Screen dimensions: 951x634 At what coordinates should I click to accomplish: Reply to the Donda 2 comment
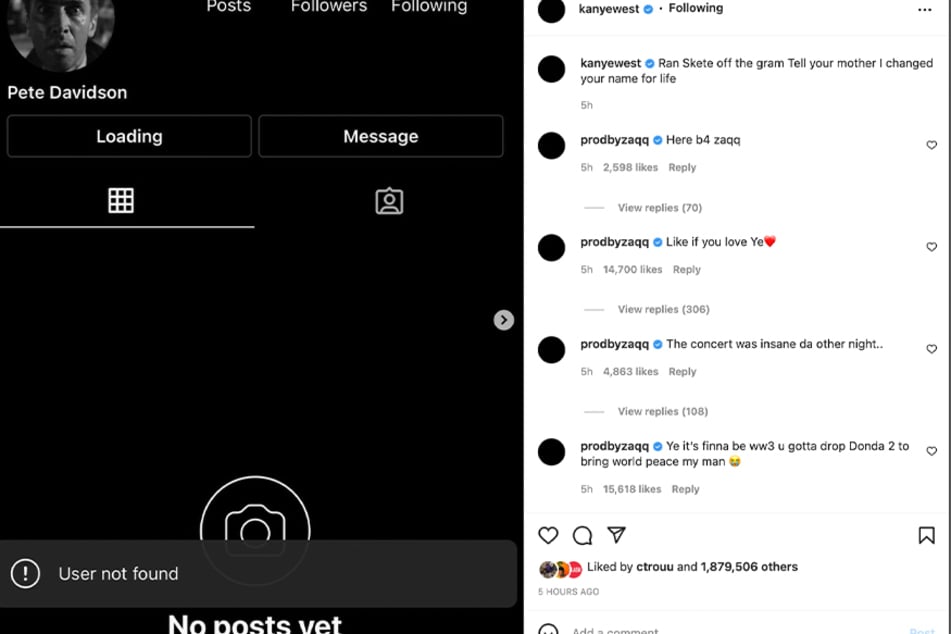coord(685,489)
